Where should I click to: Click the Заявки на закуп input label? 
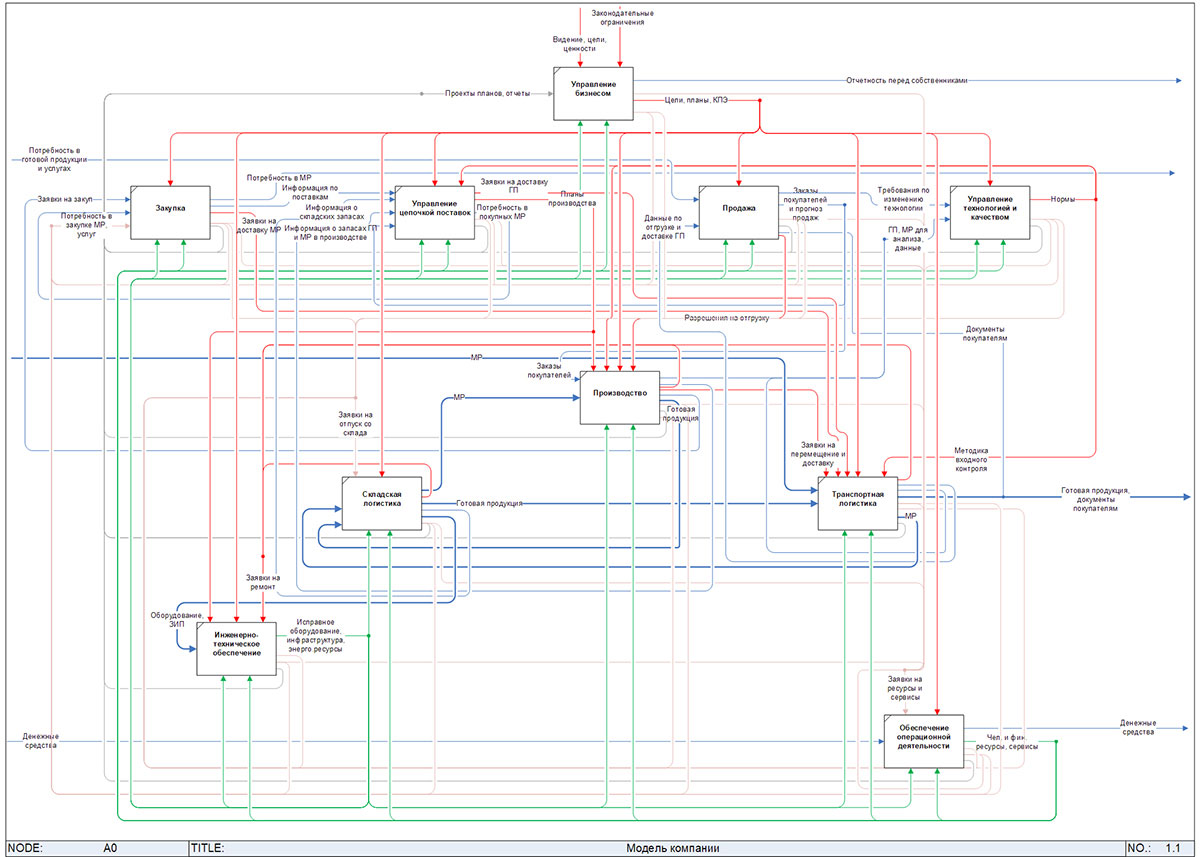point(64,199)
